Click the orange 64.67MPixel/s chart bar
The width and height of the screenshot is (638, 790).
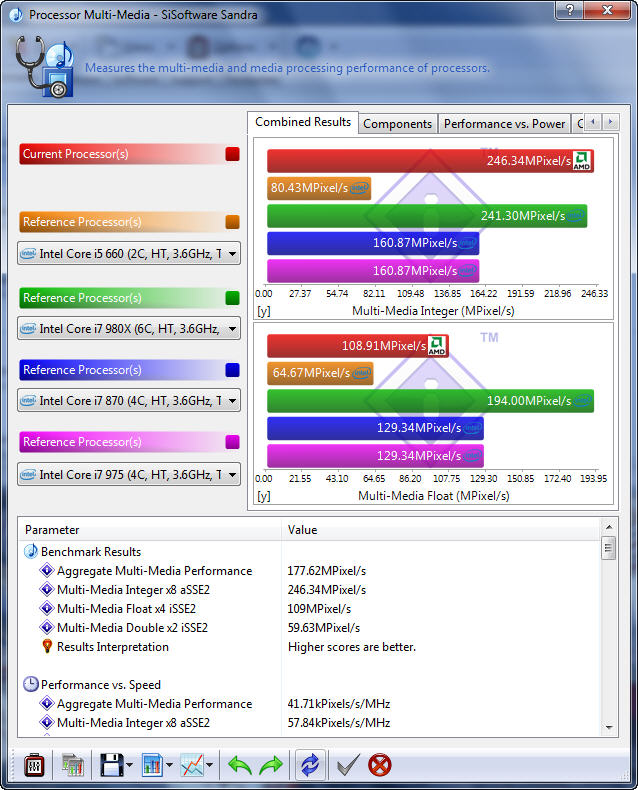[x=320, y=373]
